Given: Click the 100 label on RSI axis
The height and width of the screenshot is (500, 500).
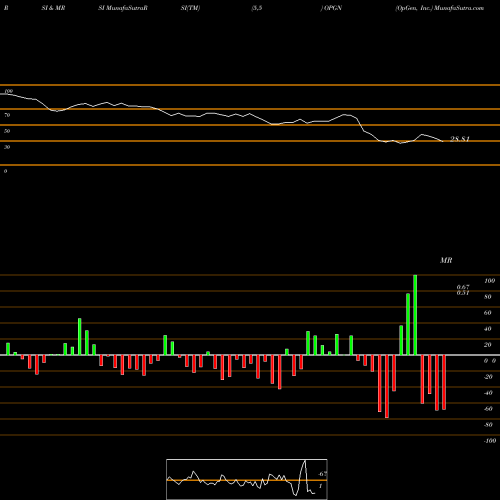Looking at the screenshot, I should [x=9, y=91].
